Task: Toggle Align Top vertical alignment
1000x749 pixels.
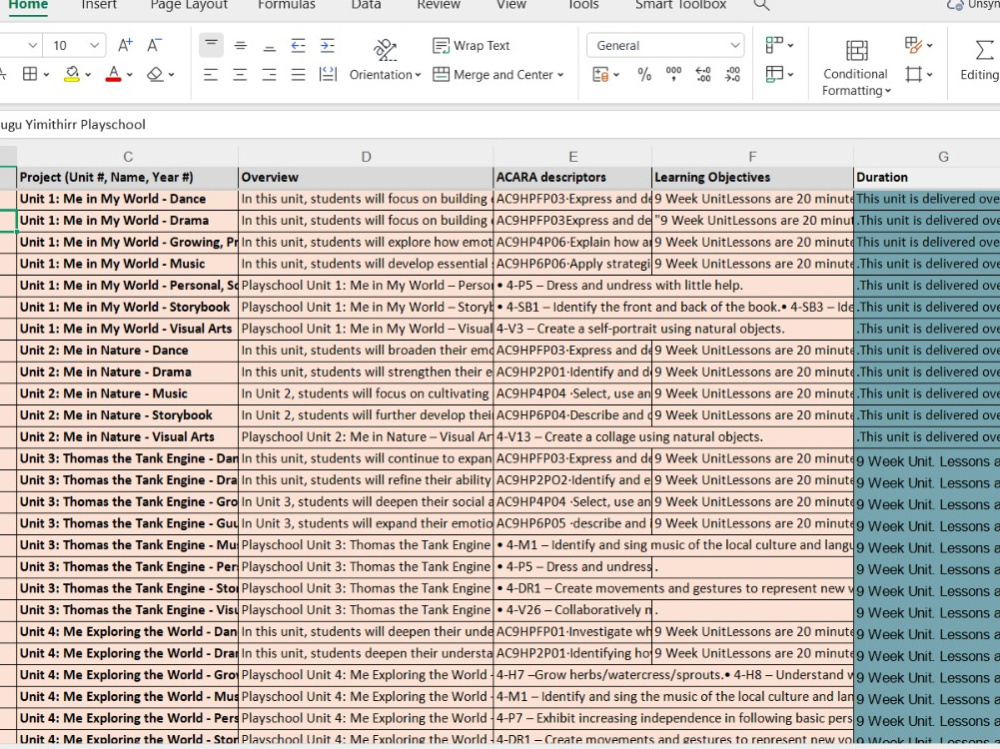Action: pos(211,45)
